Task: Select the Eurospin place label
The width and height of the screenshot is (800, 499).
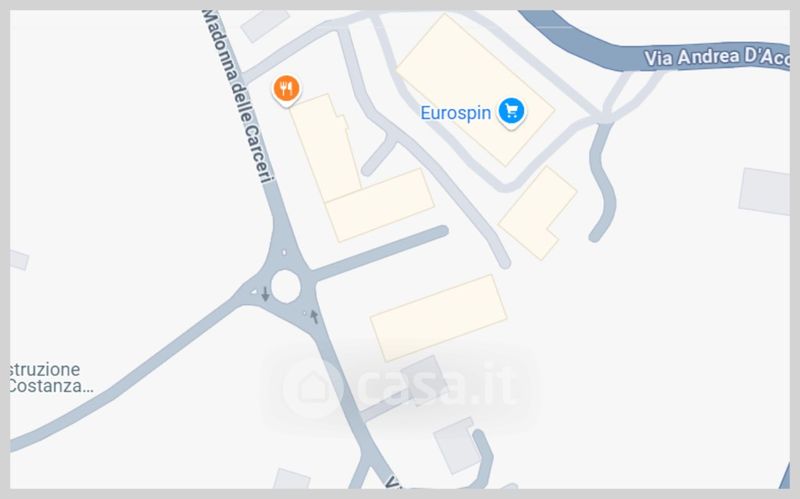Action: pos(455,113)
